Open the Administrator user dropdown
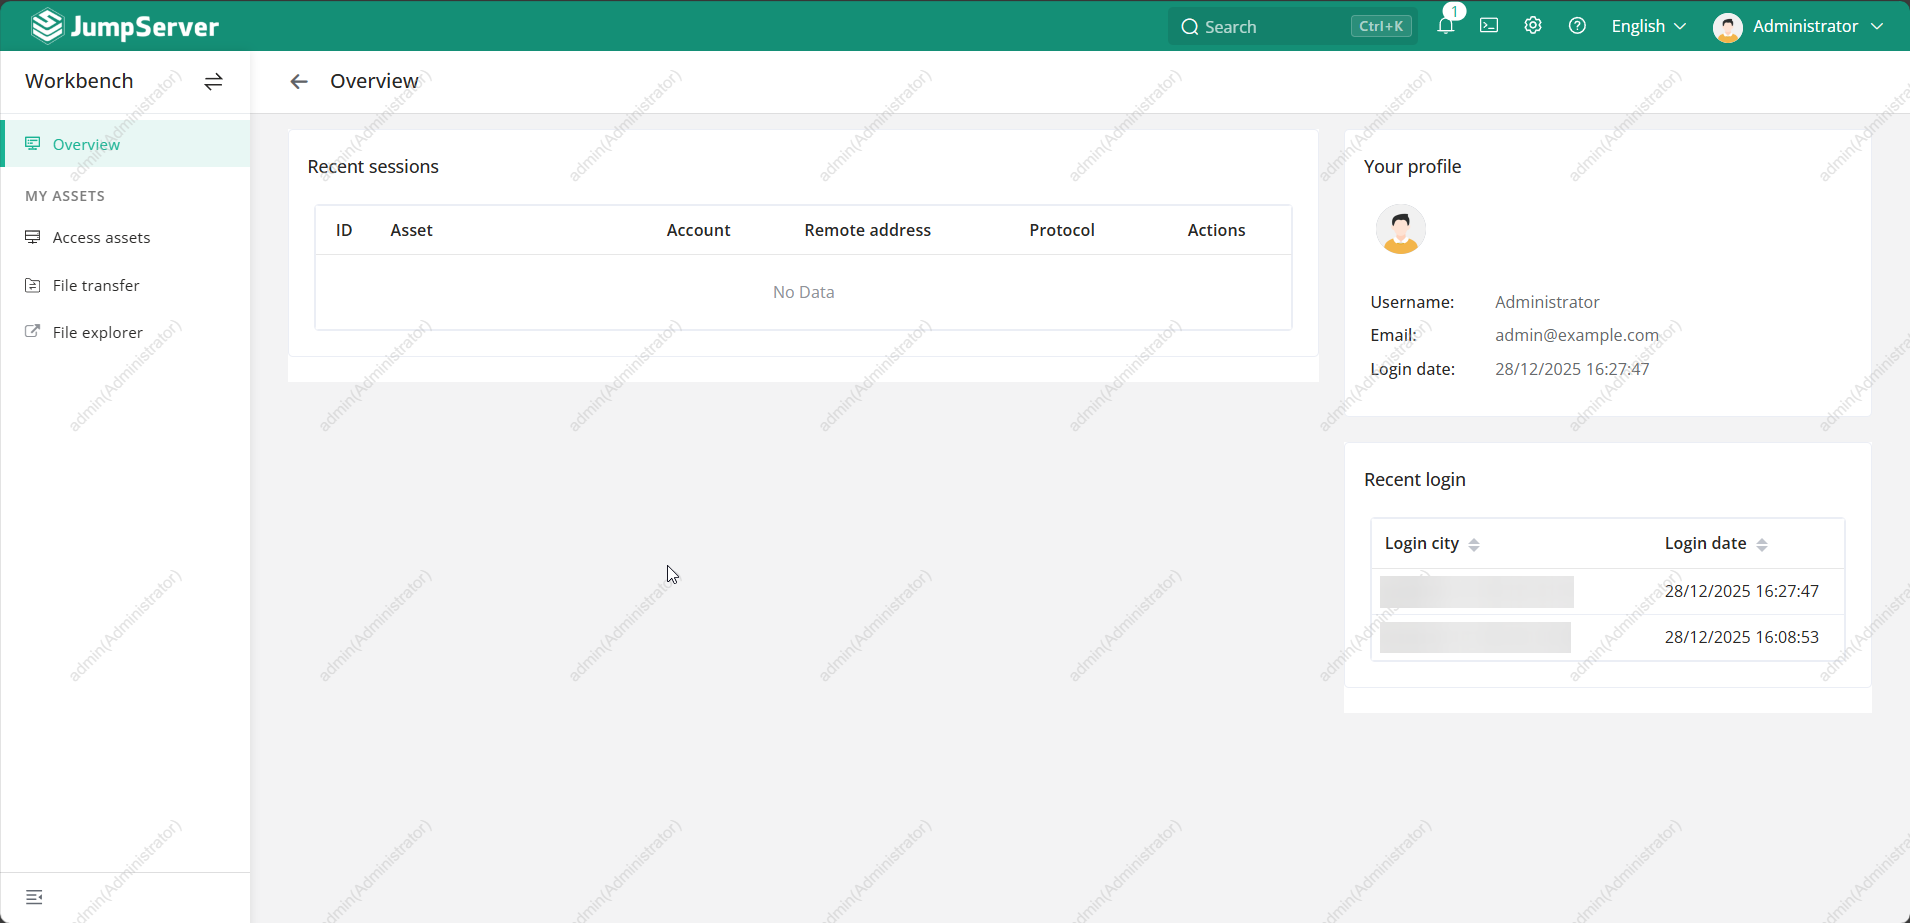 tap(1798, 26)
